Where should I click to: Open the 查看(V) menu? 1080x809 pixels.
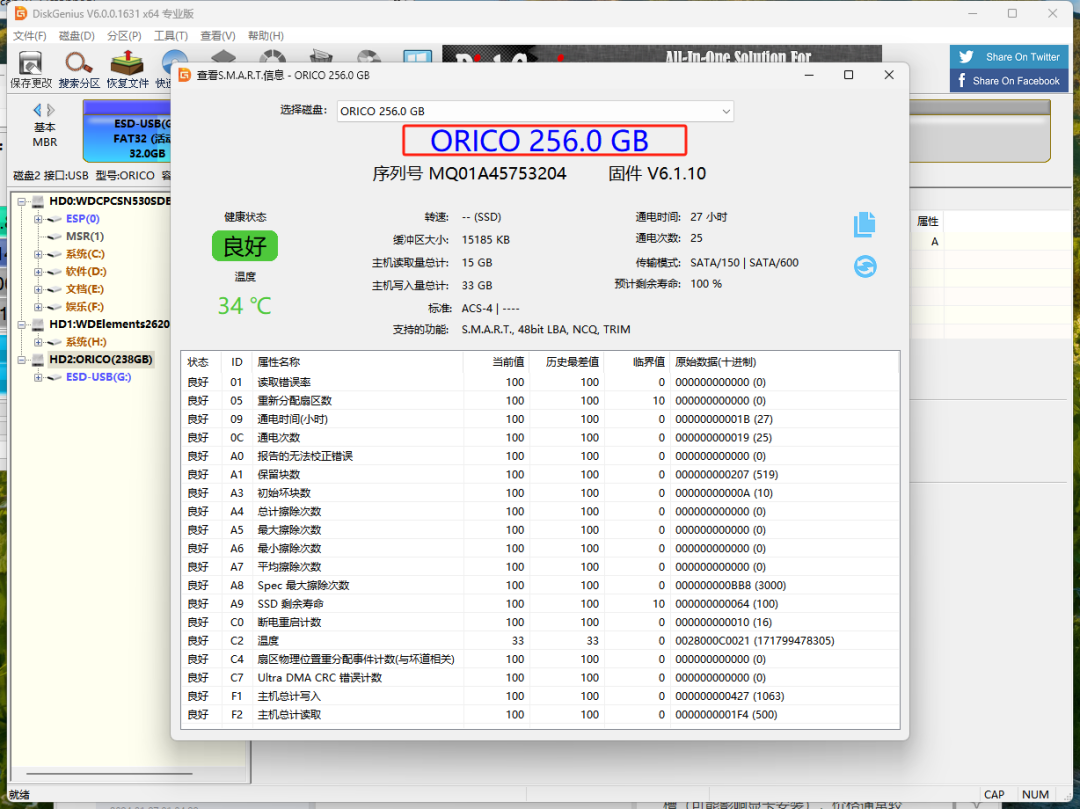point(218,36)
